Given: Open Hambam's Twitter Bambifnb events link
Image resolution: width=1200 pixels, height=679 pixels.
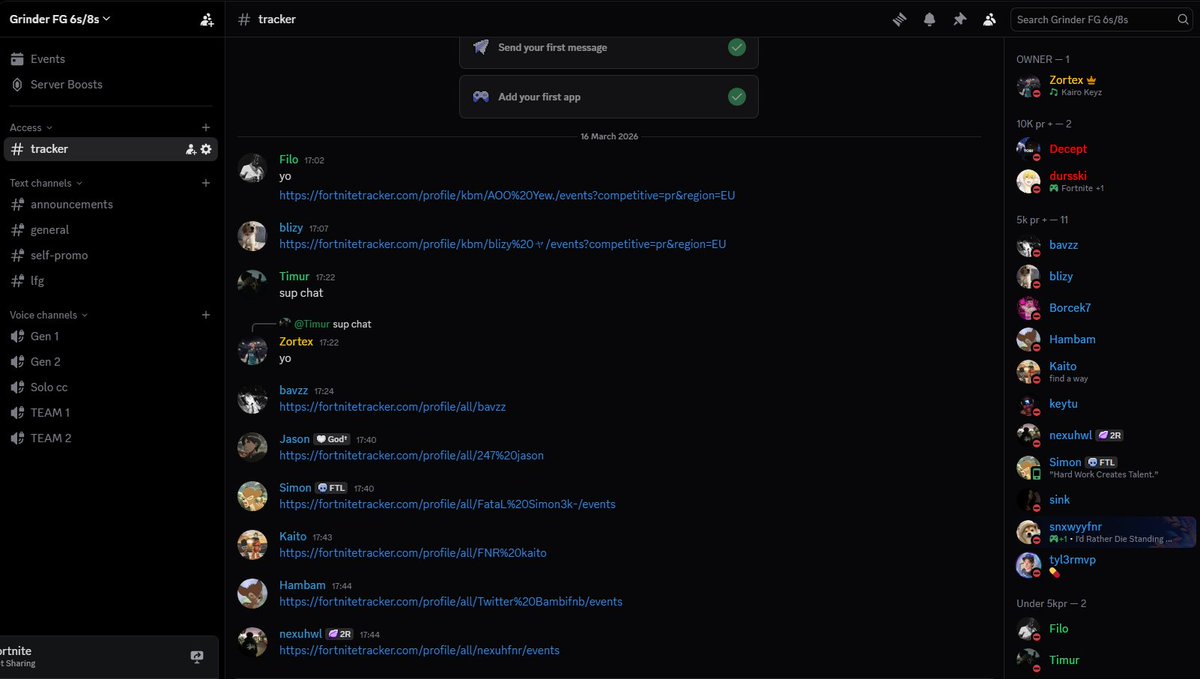Looking at the screenshot, I should pyautogui.click(x=451, y=602).
